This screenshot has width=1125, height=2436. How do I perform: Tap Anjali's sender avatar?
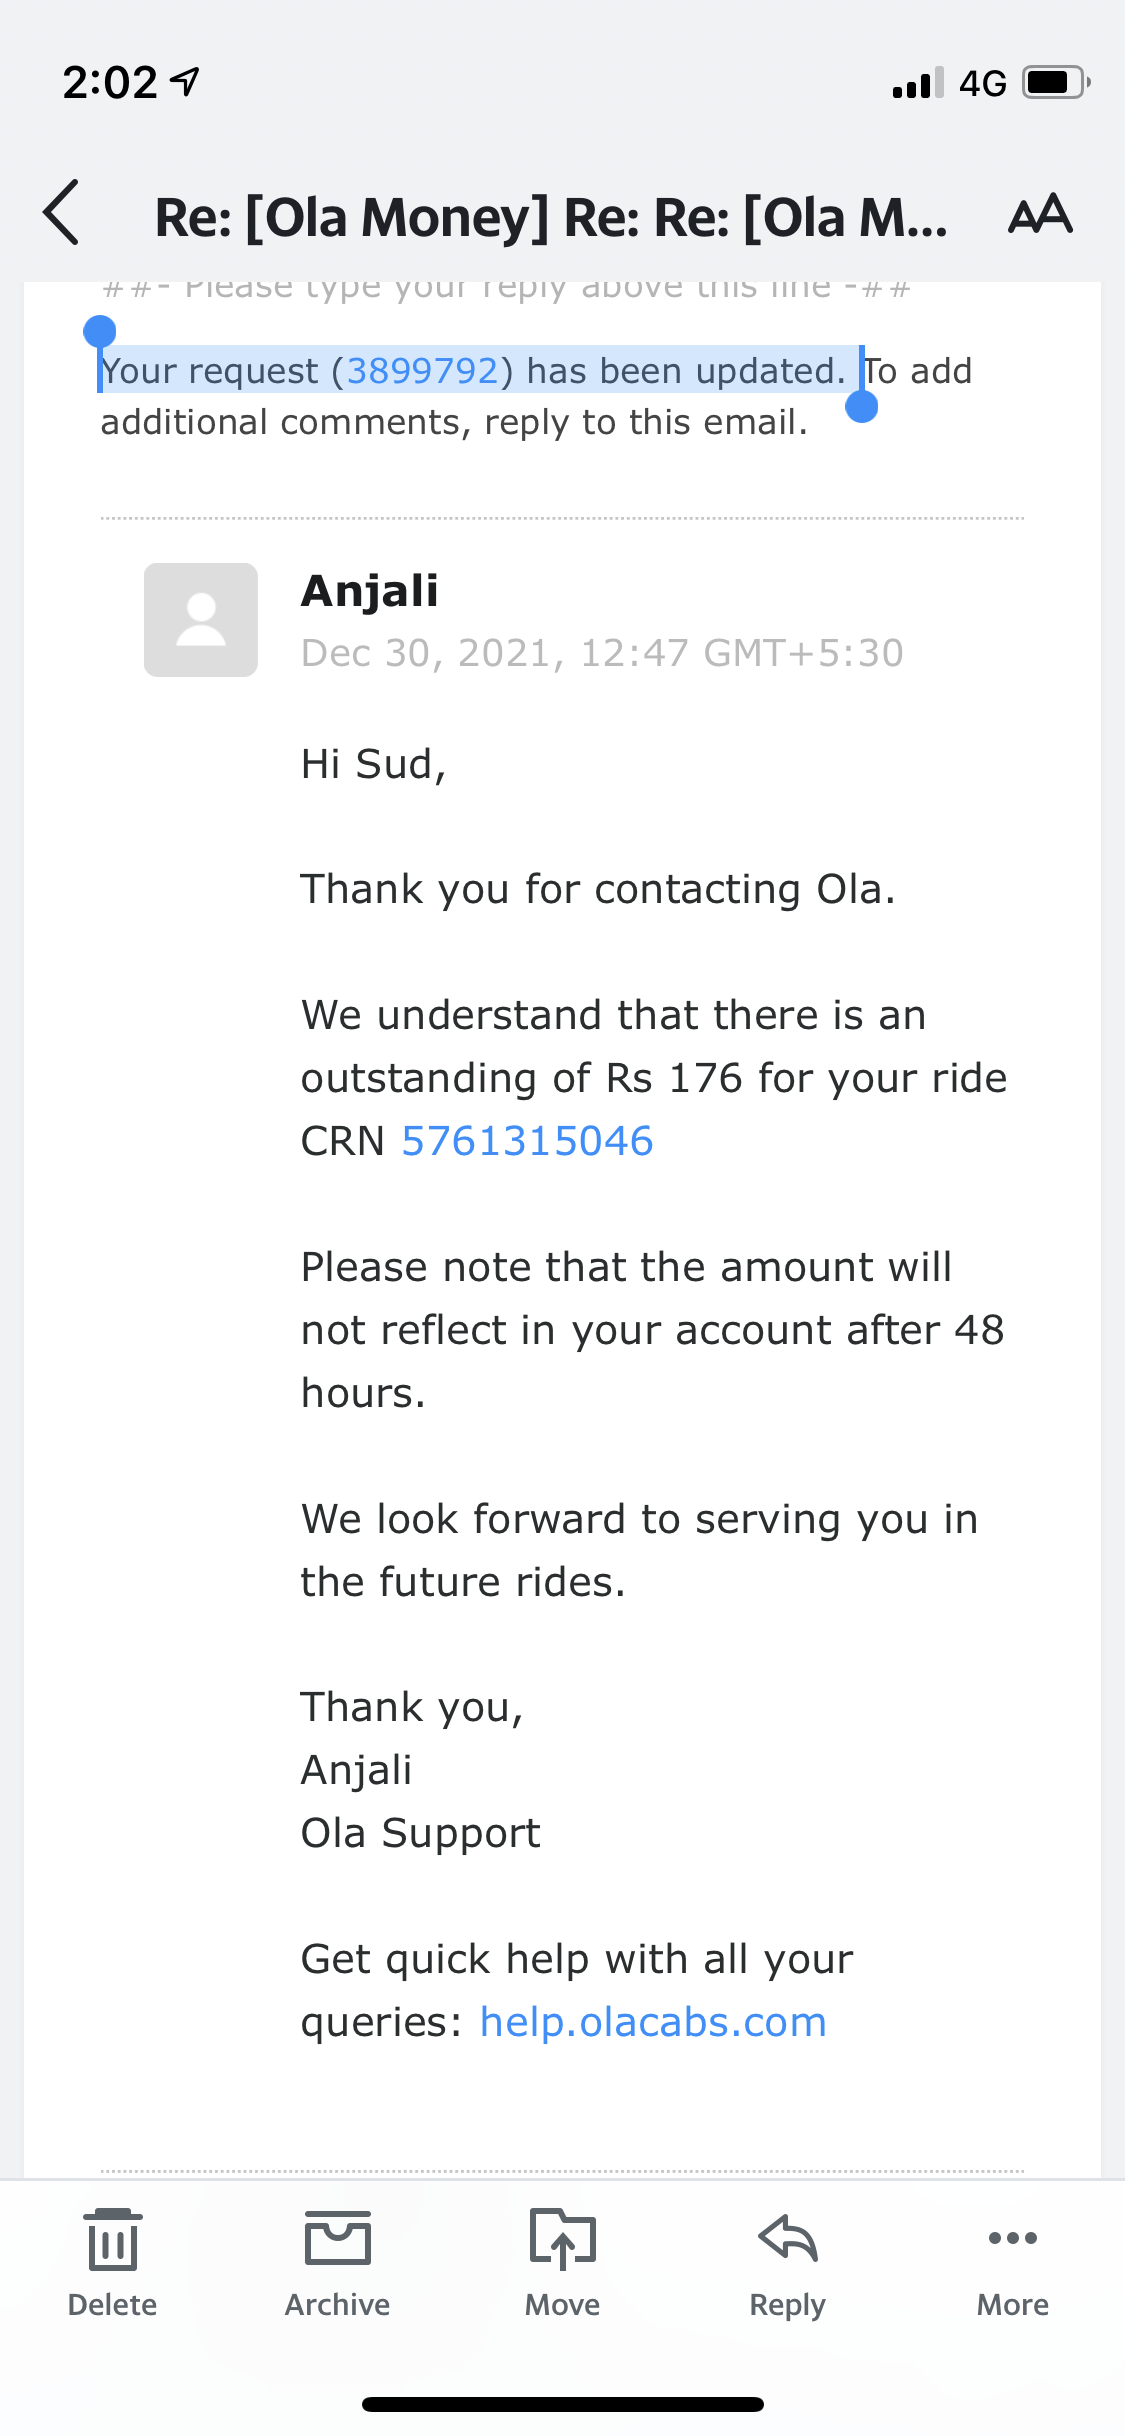(x=201, y=620)
